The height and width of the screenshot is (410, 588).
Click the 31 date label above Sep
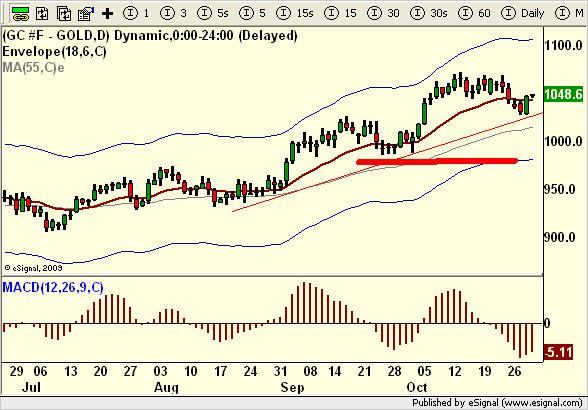[x=280, y=371]
